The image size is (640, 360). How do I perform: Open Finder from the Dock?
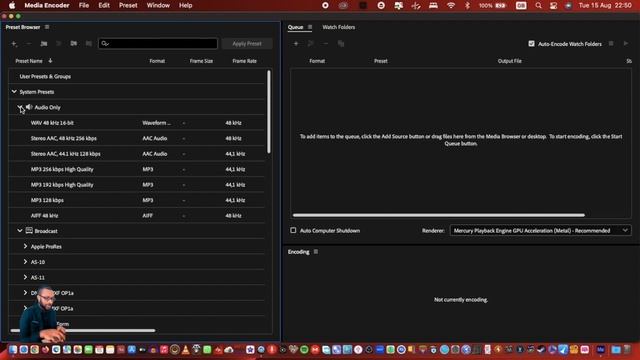(13, 349)
